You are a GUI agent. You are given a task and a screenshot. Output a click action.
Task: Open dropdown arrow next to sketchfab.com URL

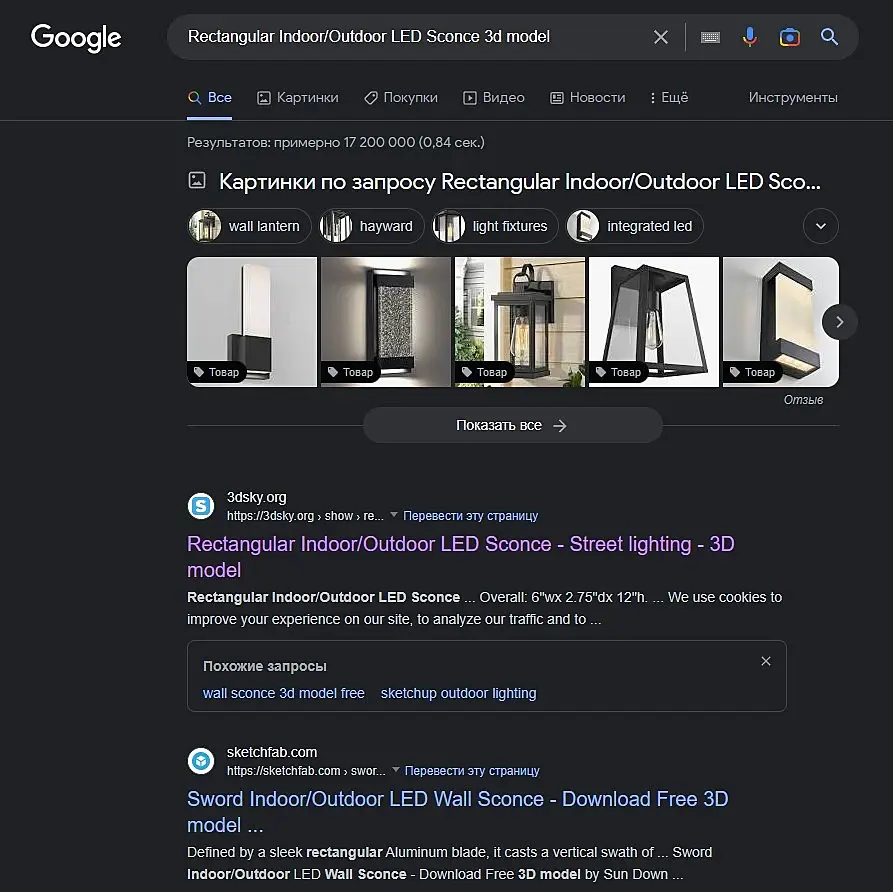click(x=395, y=770)
